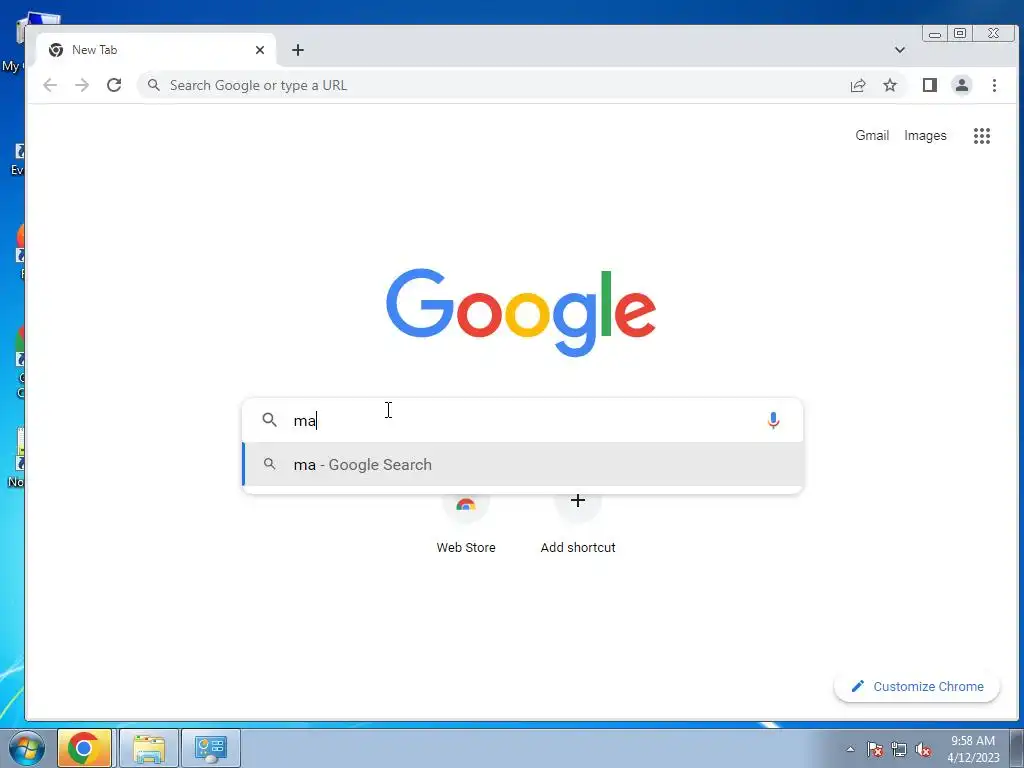Click the Customize Chrome button
This screenshot has height=768, width=1024.
(x=917, y=686)
